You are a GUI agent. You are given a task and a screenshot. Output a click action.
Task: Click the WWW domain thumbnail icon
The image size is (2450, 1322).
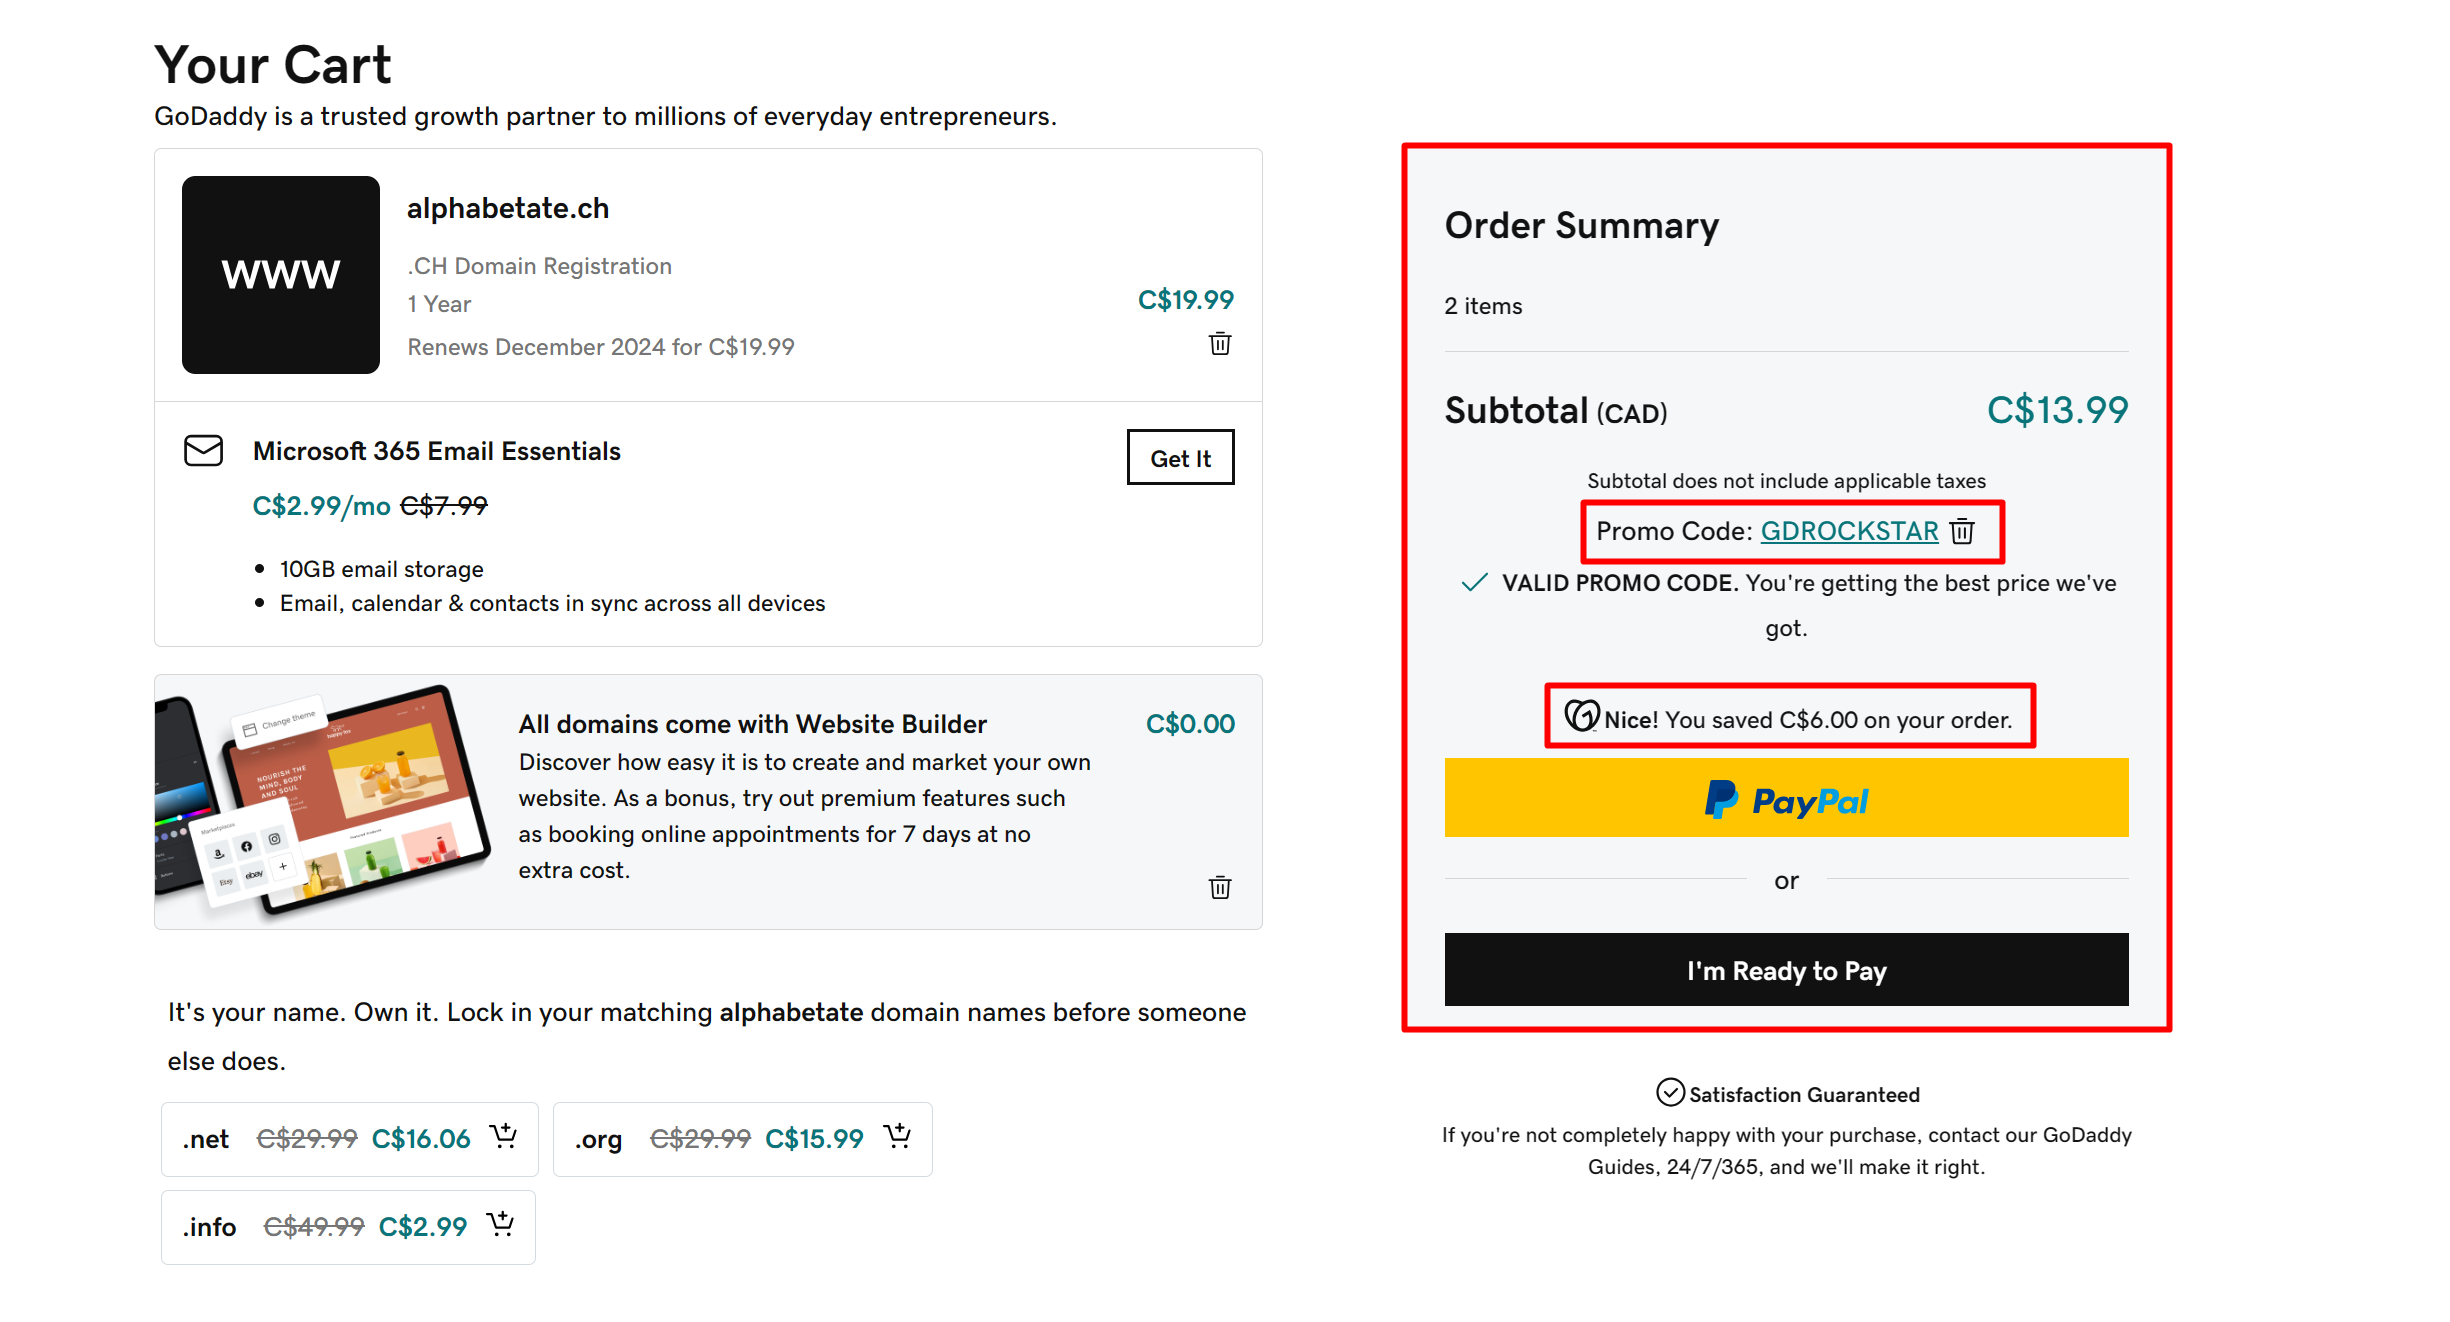click(281, 275)
